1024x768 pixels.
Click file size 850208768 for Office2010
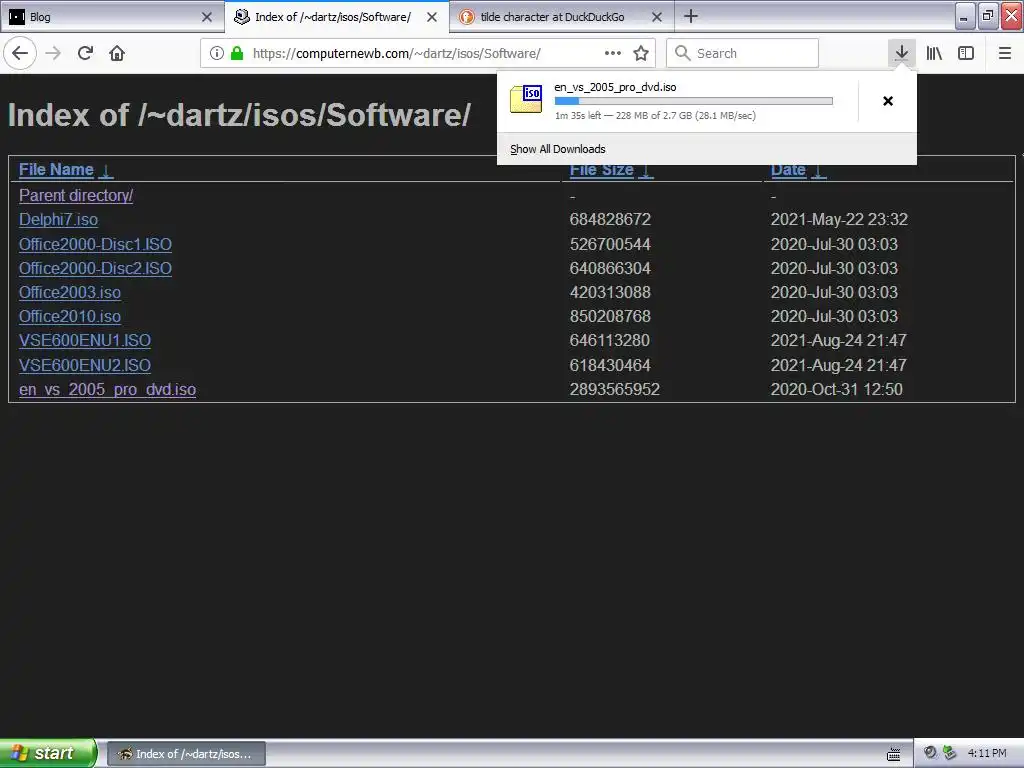click(x=610, y=316)
